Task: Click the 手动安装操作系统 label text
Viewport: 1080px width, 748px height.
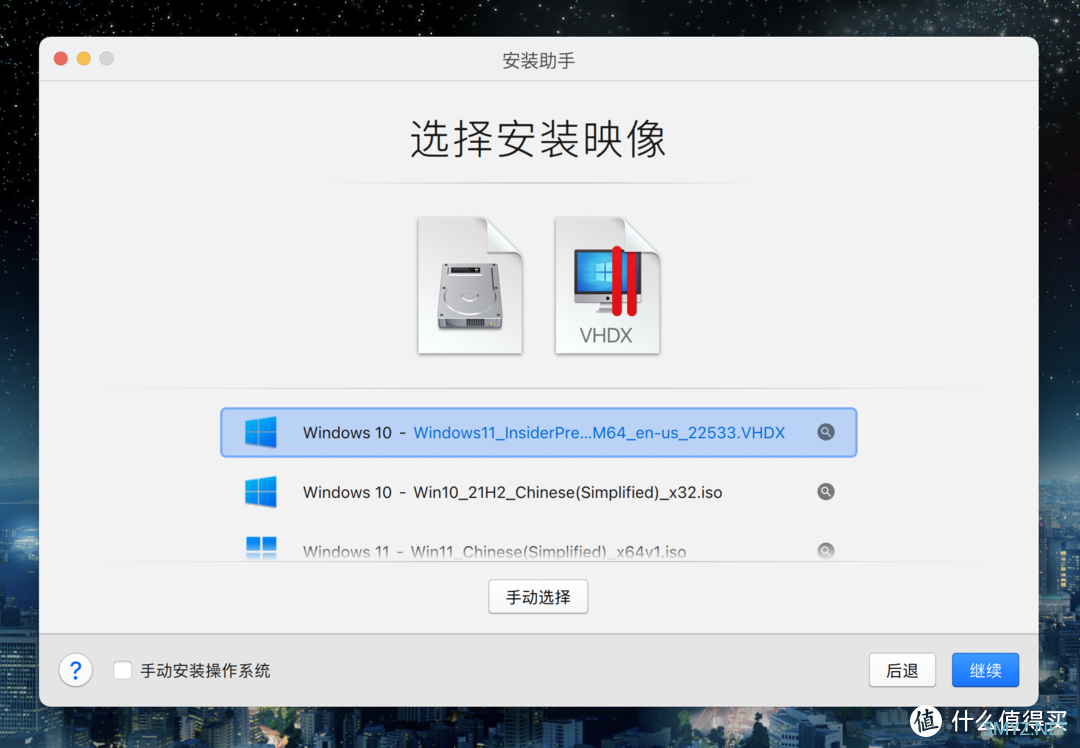Action: tap(205, 671)
